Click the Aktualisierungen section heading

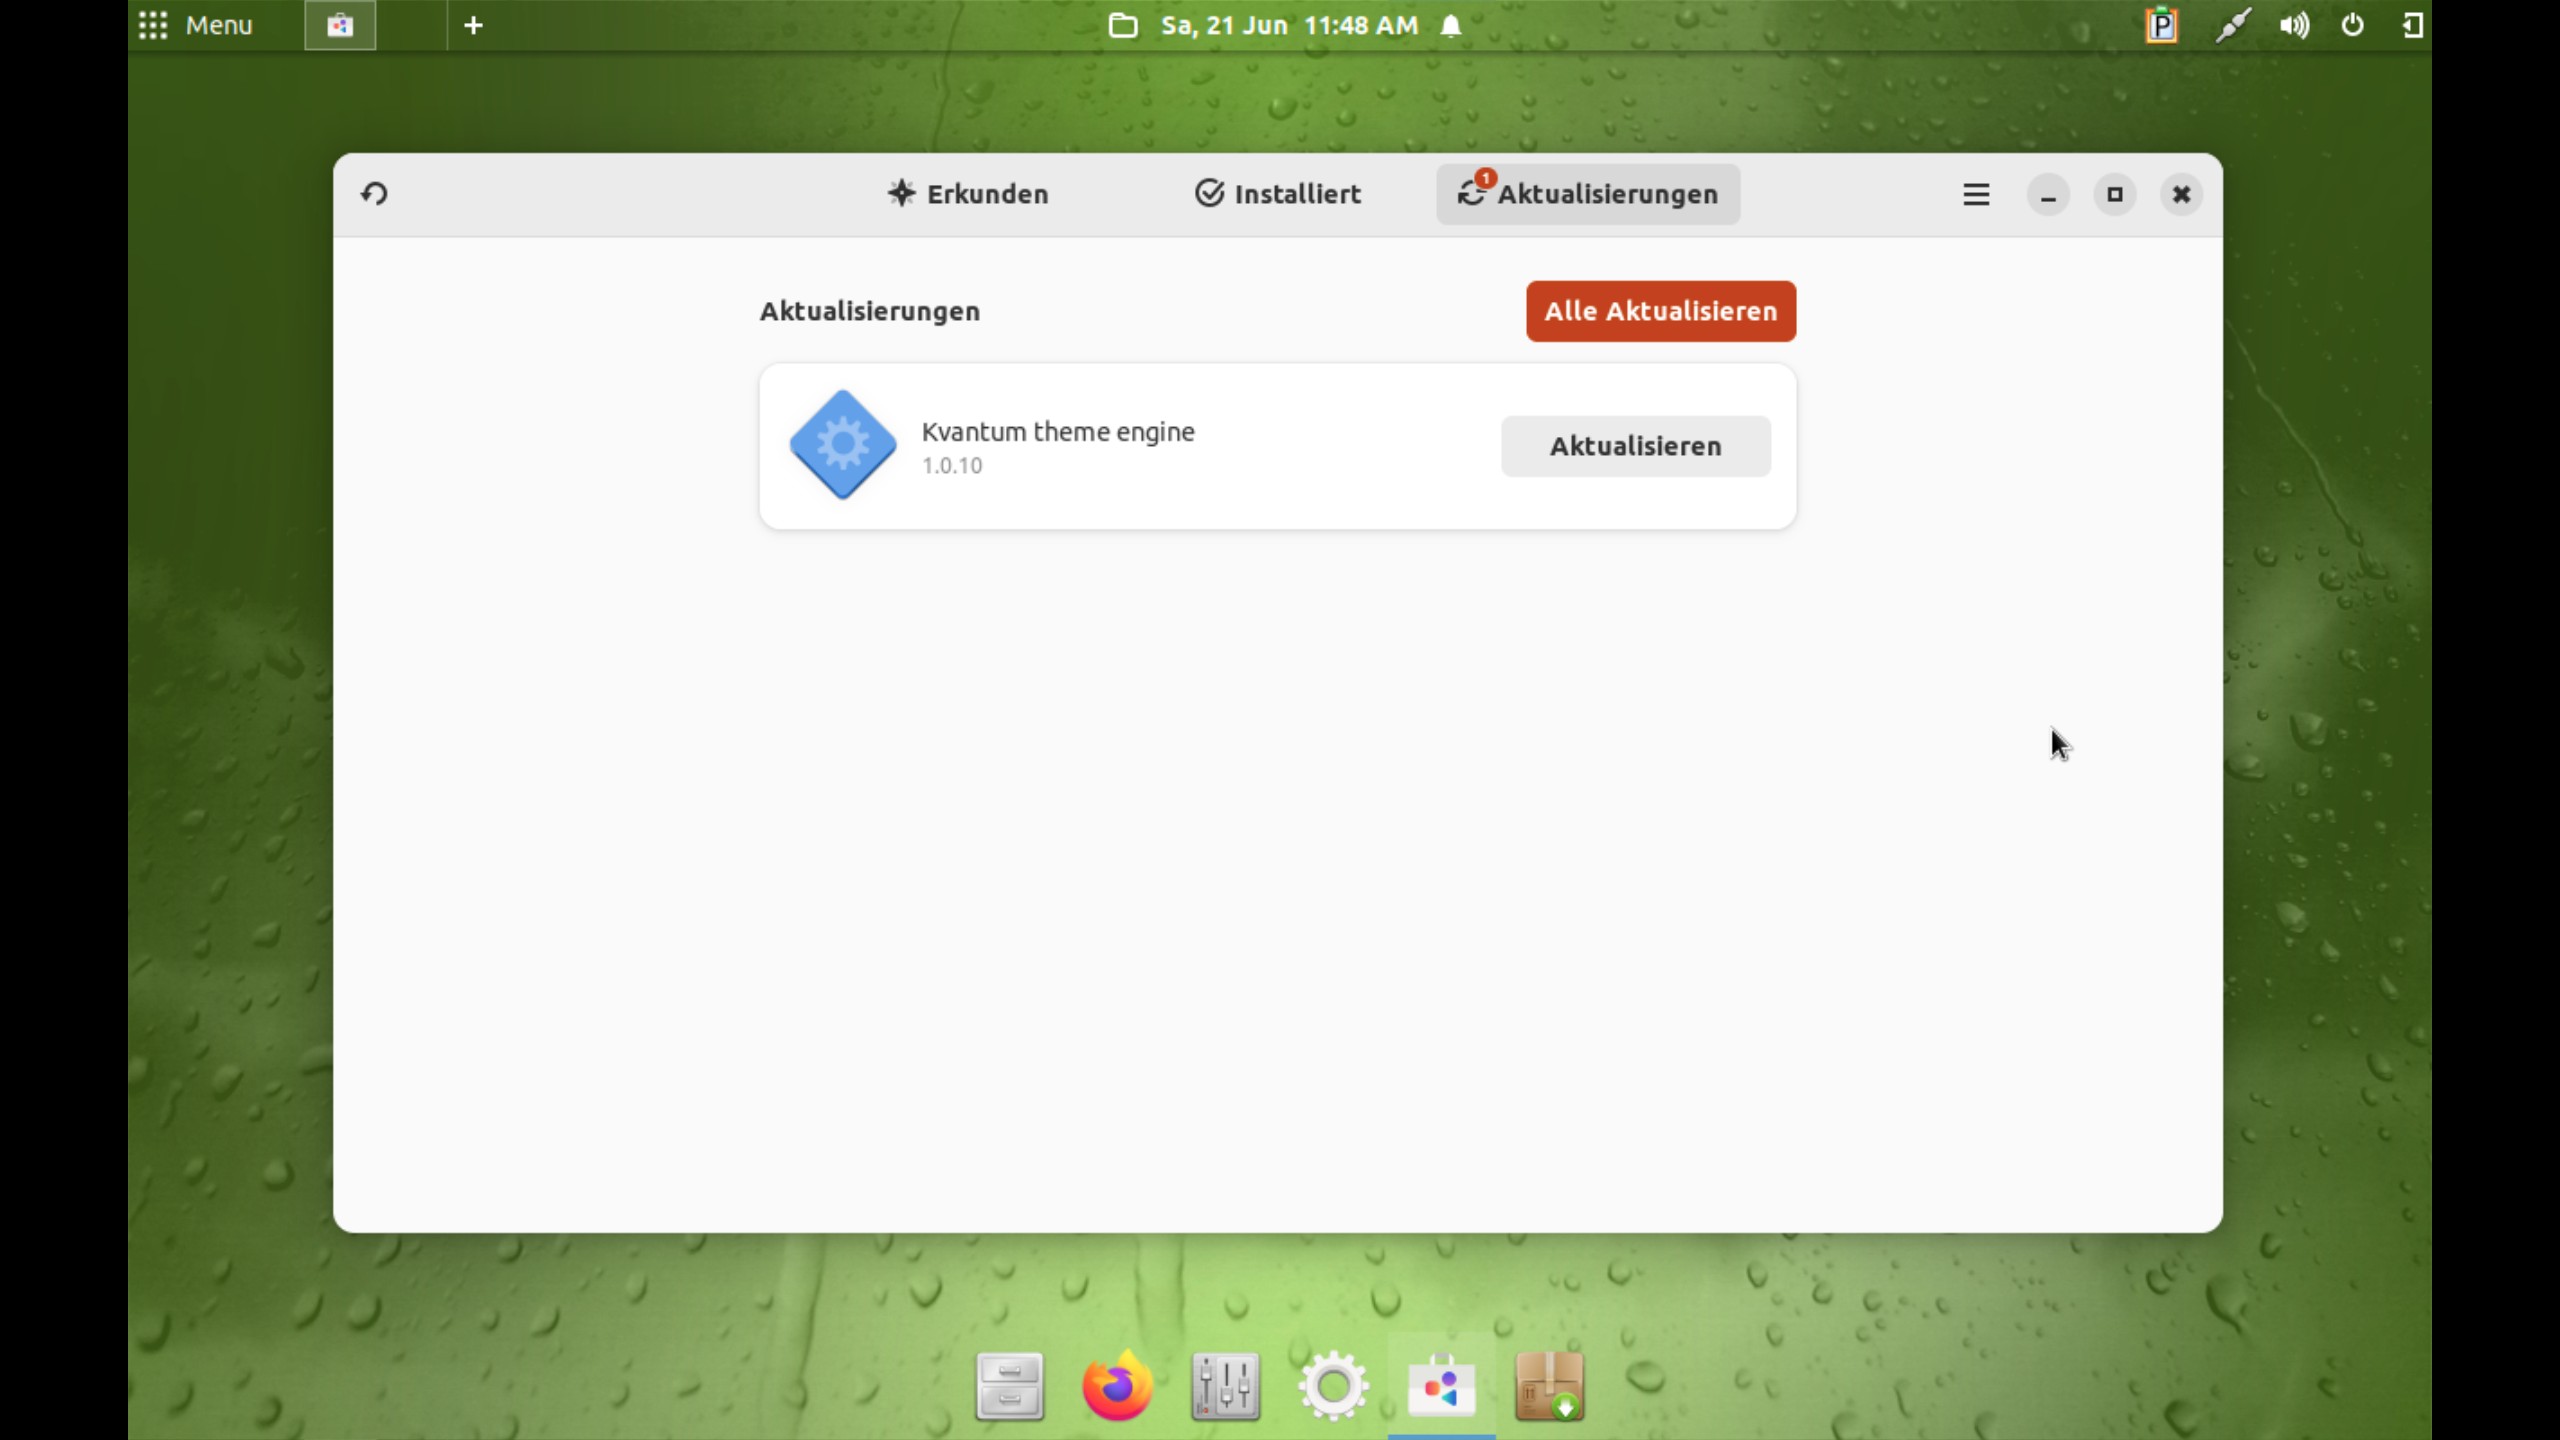(x=869, y=311)
